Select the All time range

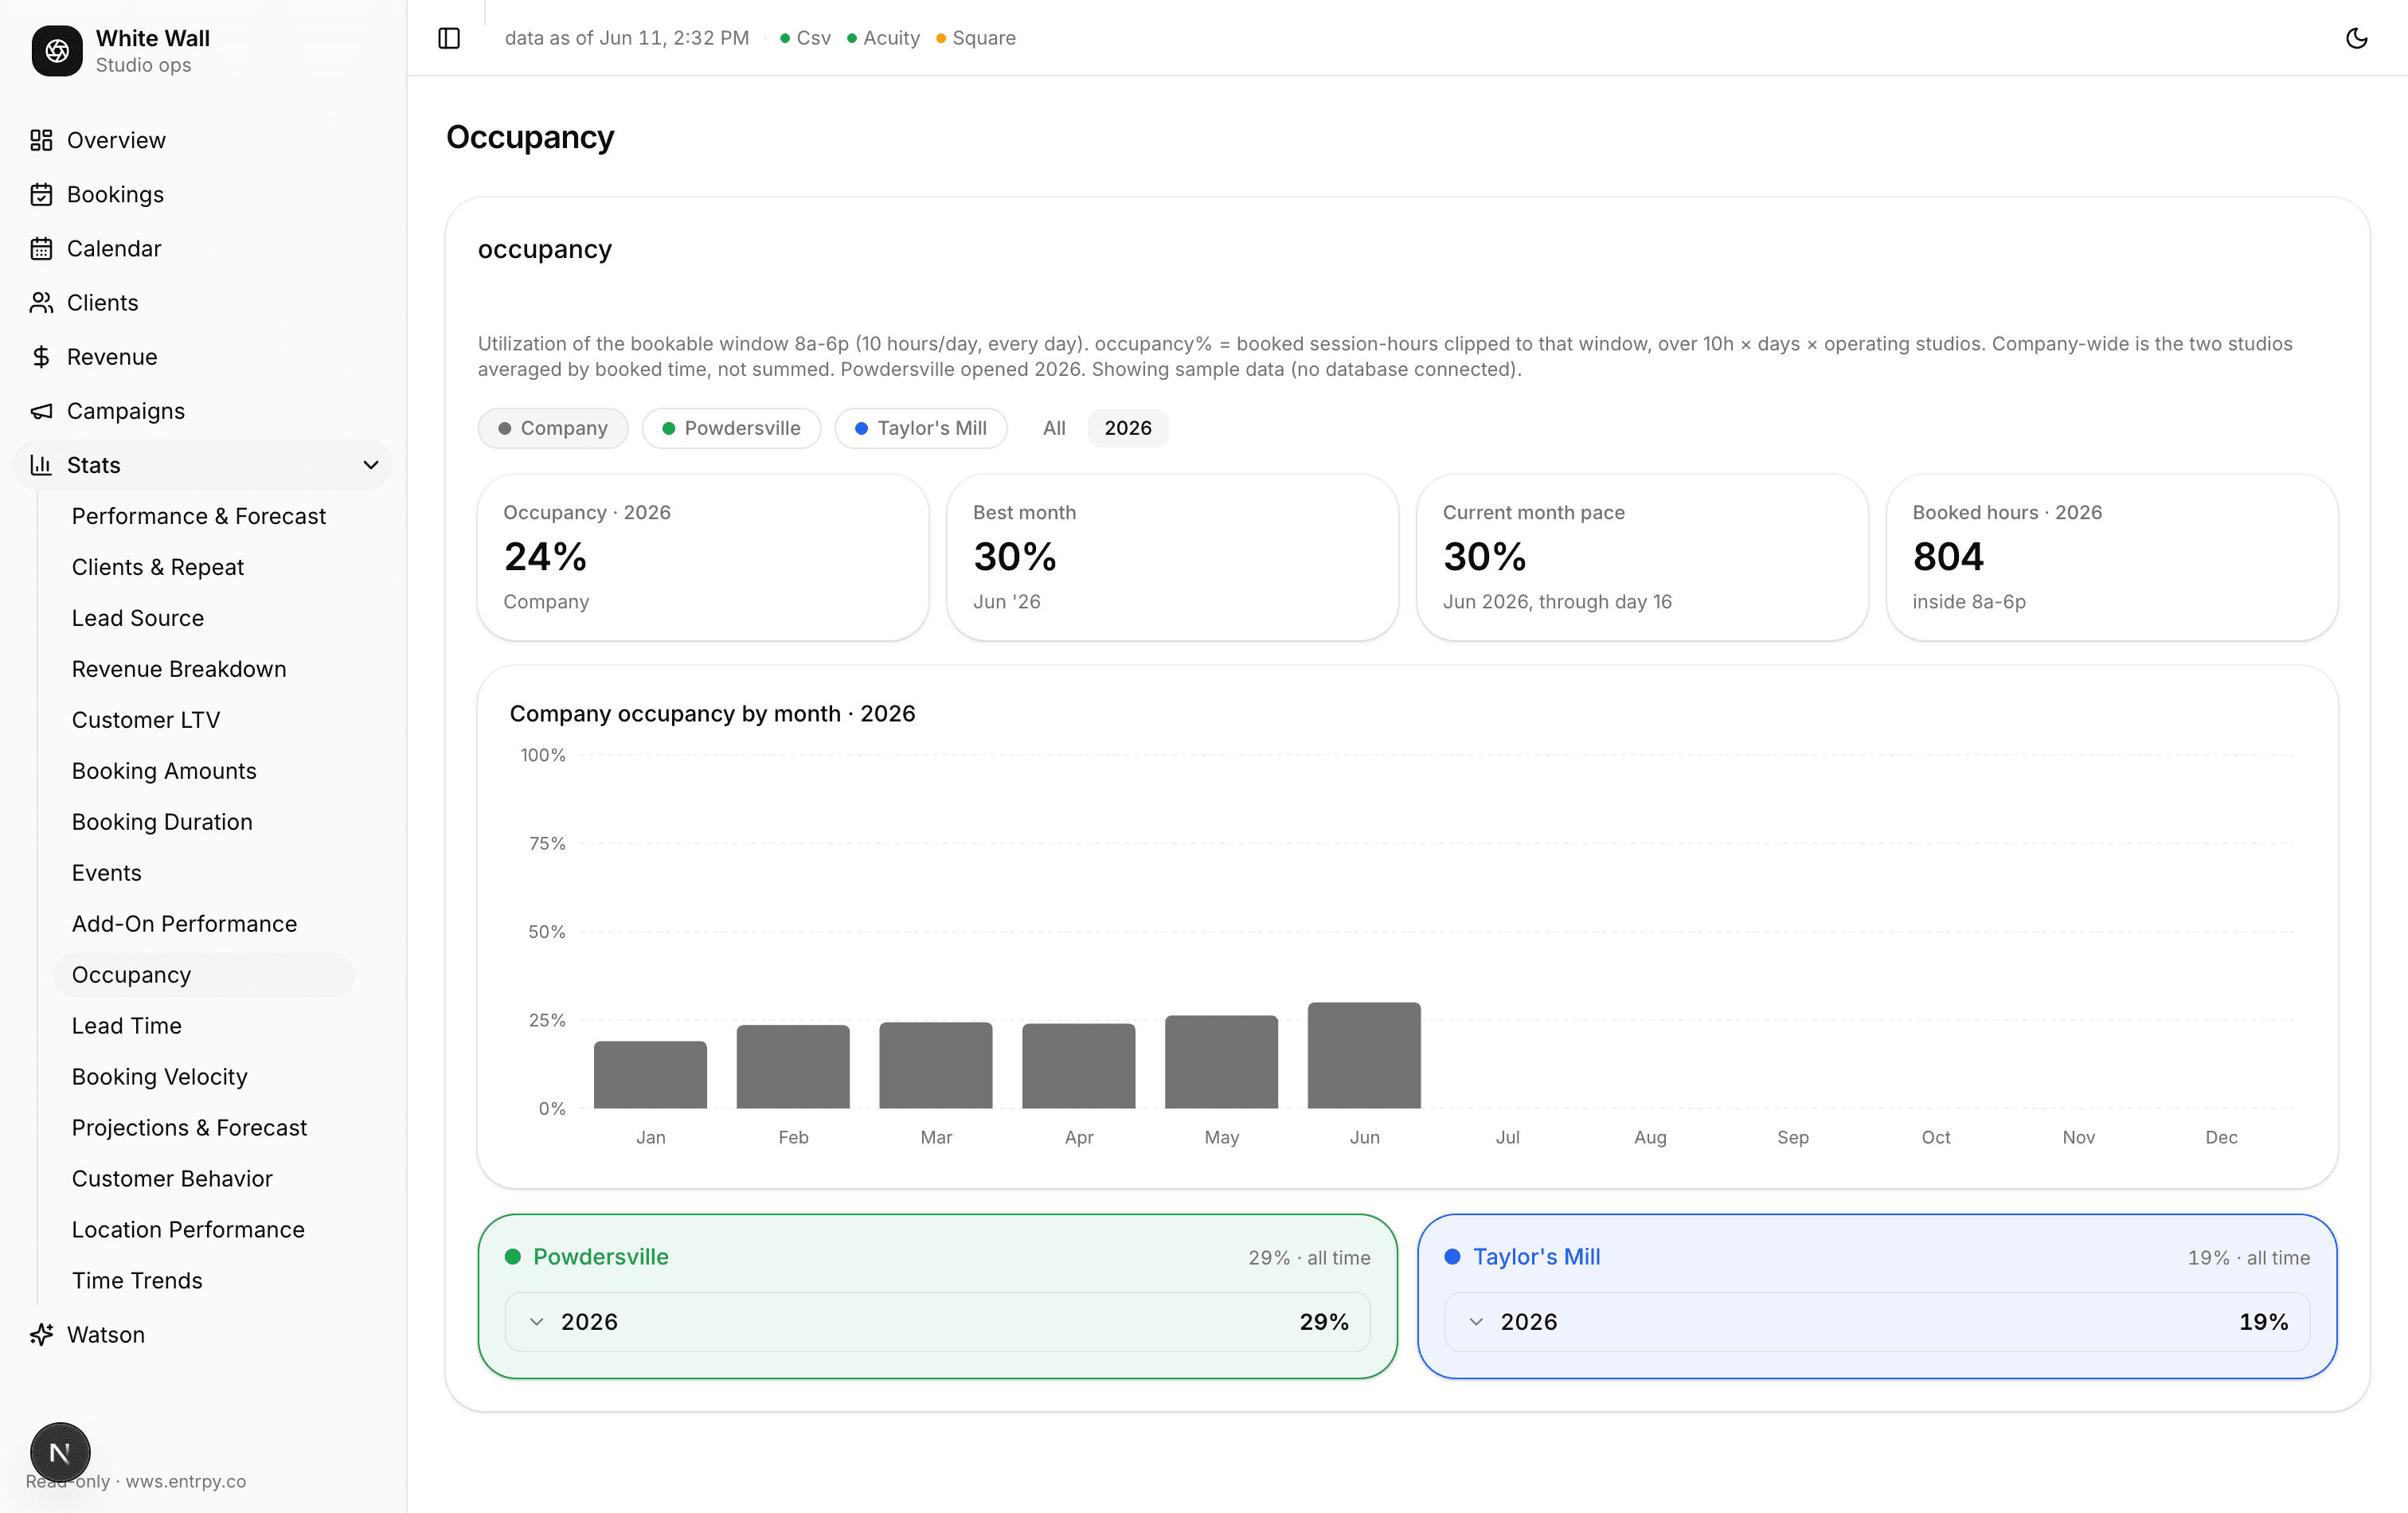point(1054,428)
